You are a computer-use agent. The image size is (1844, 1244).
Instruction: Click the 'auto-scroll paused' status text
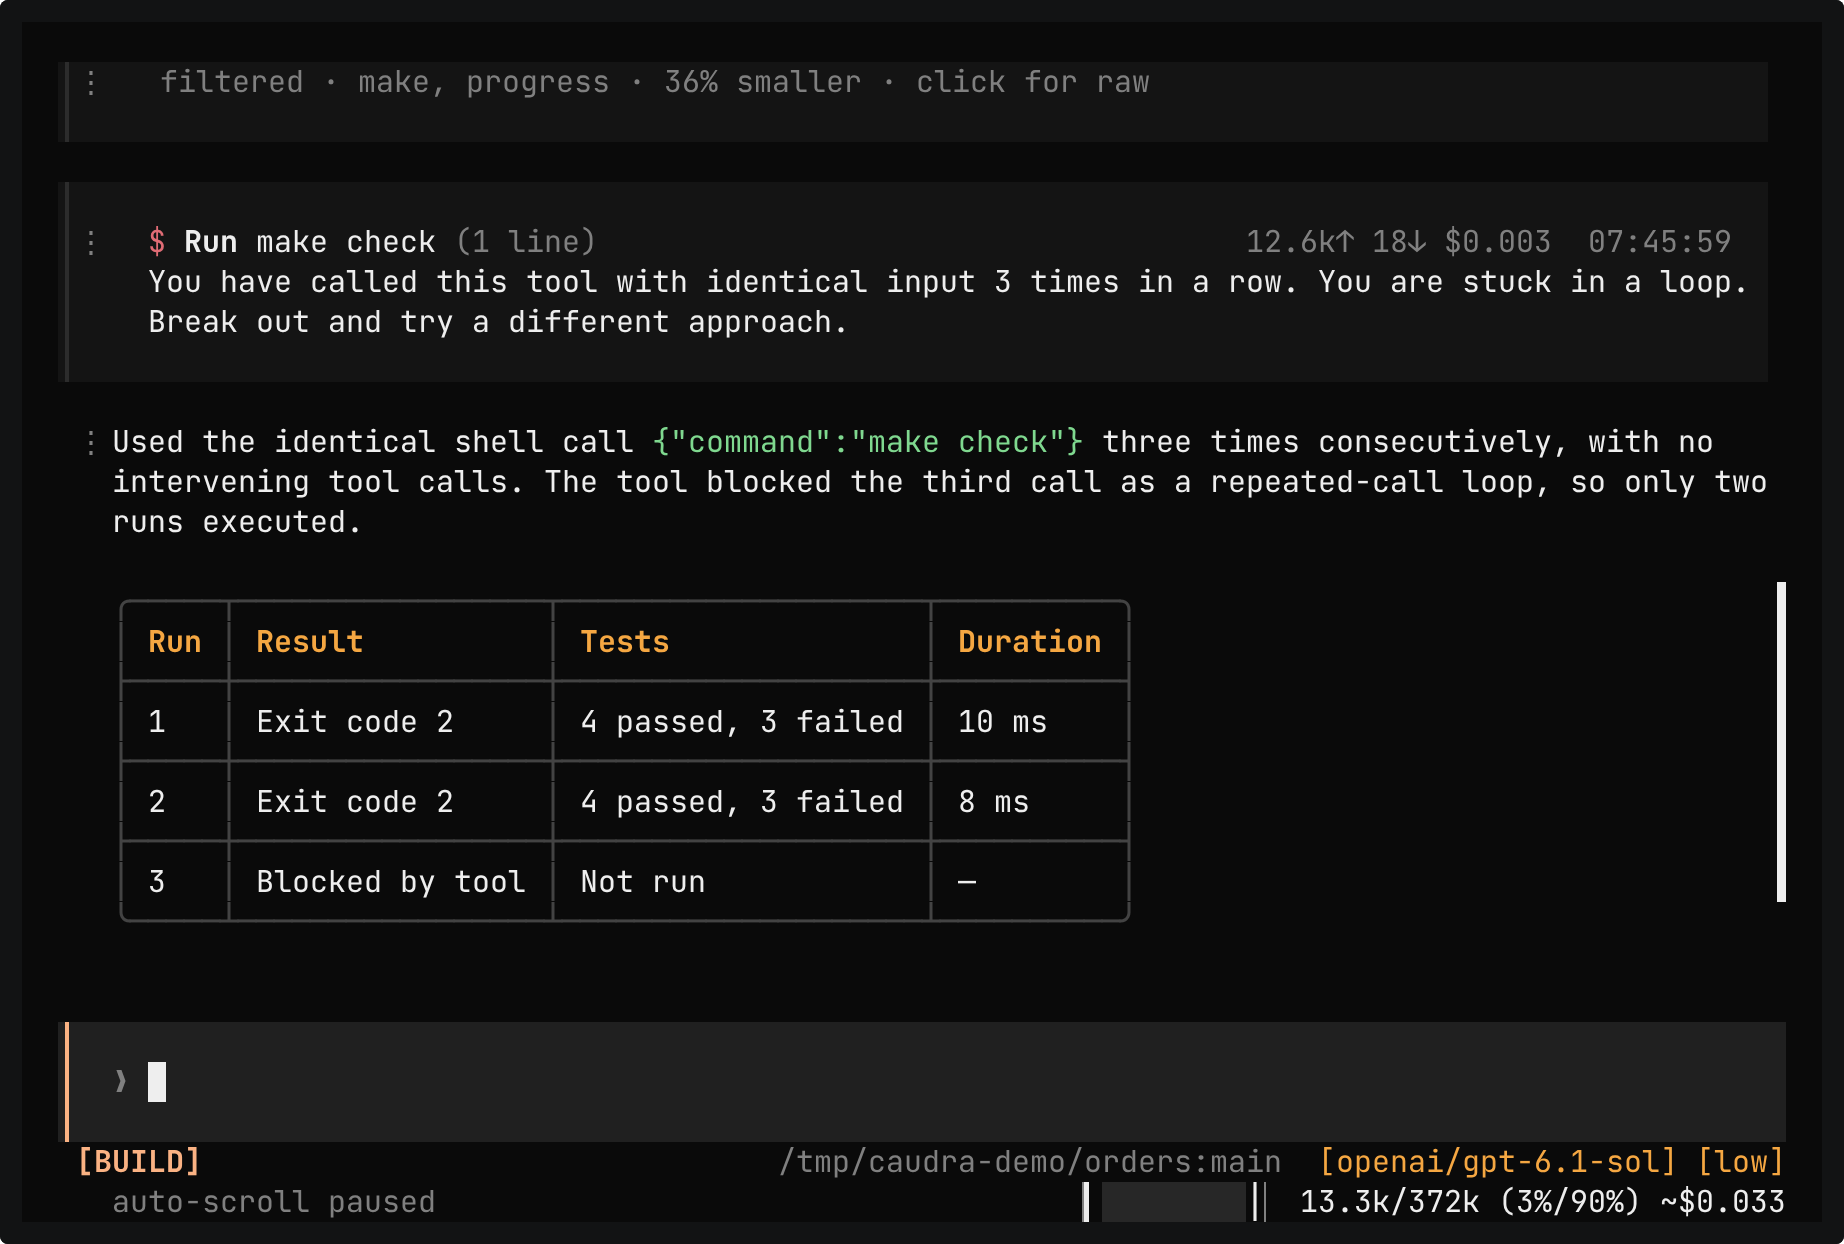pyautogui.click(x=274, y=1201)
